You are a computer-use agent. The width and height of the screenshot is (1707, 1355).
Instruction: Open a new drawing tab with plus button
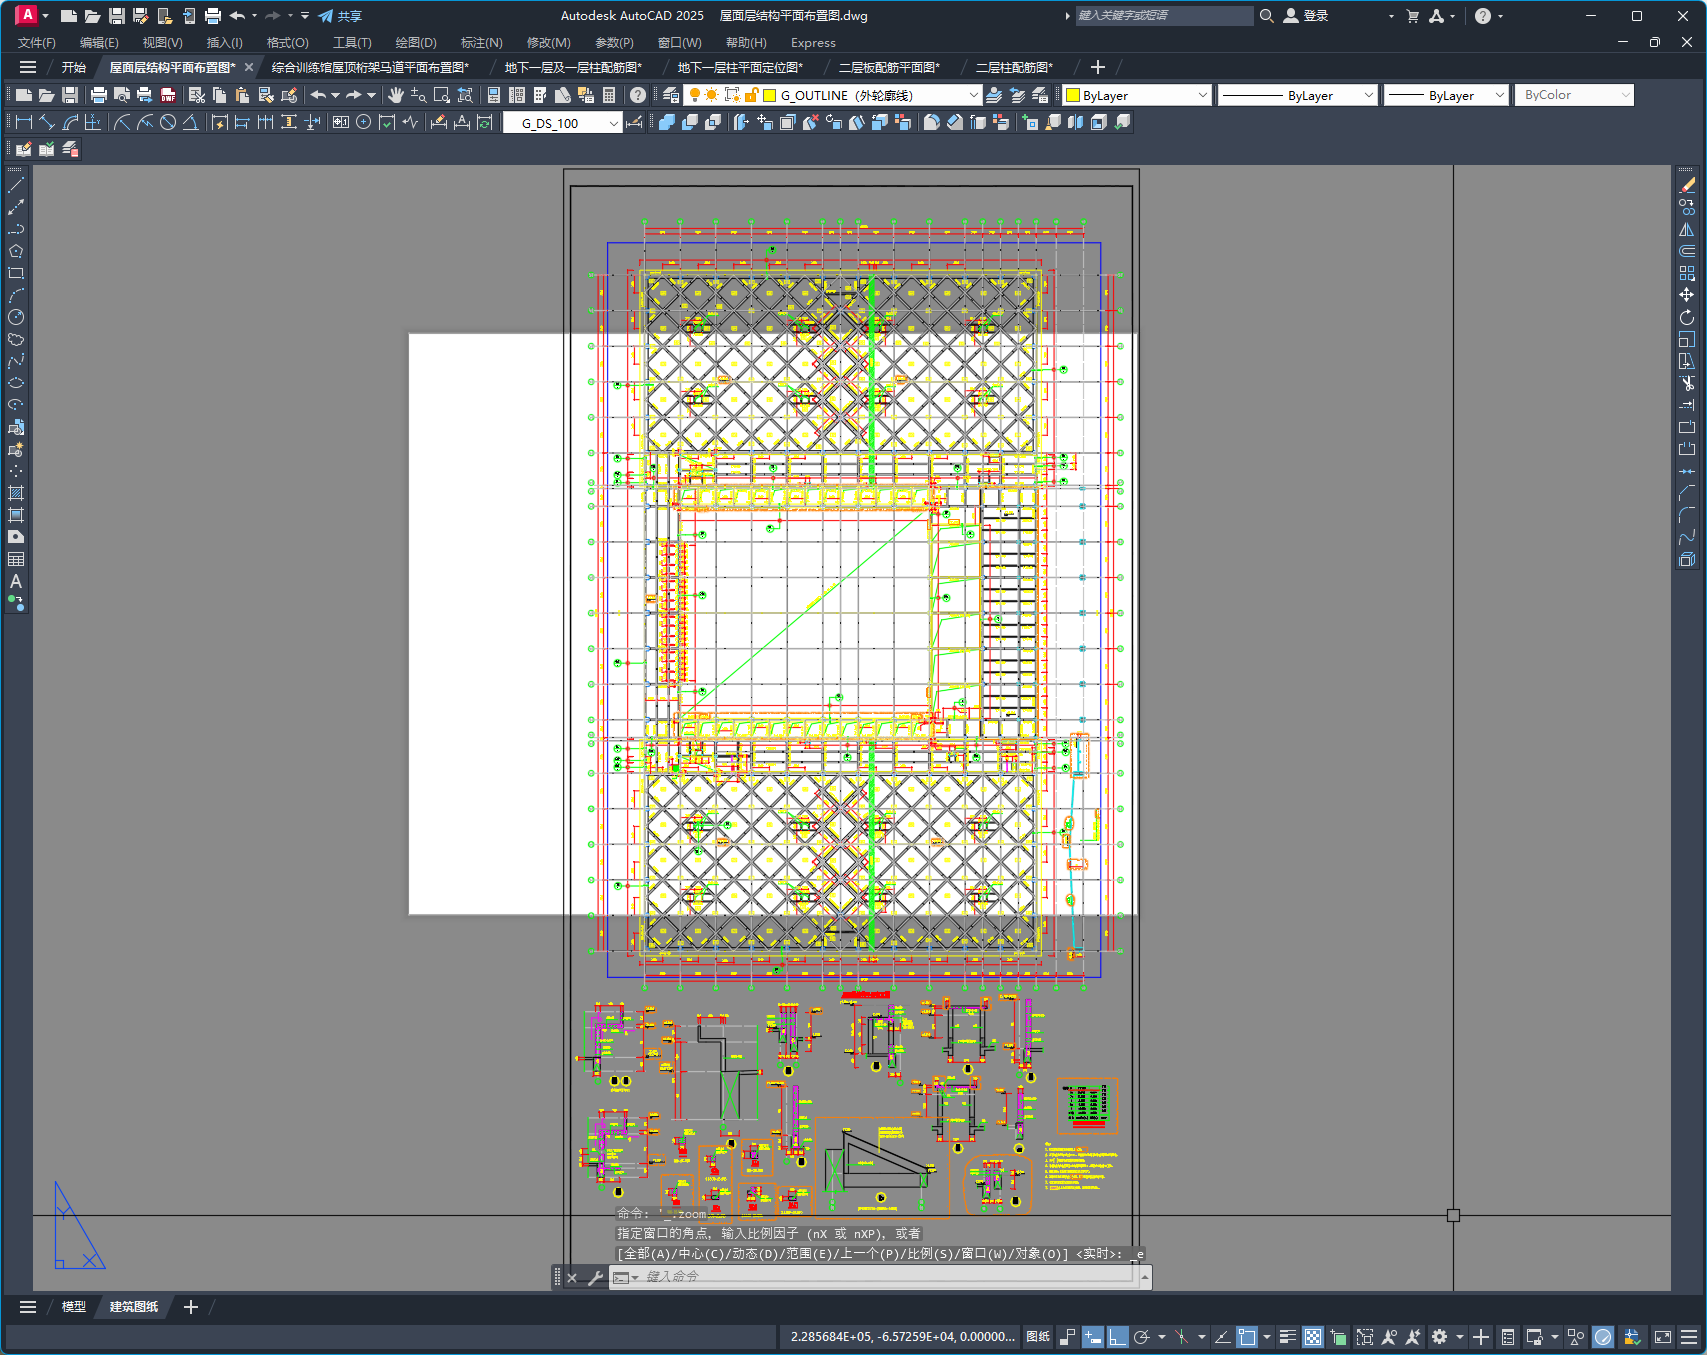(x=1097, y=67)
